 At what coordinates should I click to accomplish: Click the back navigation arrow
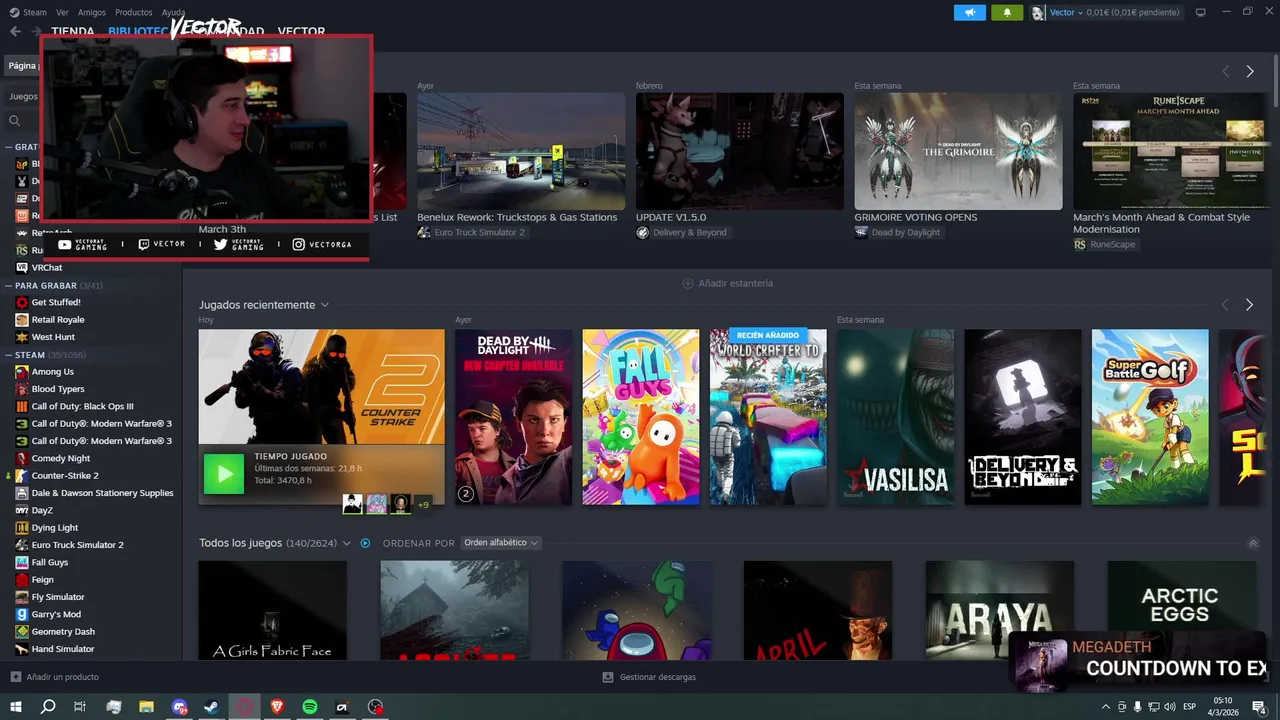pos(15,31)
